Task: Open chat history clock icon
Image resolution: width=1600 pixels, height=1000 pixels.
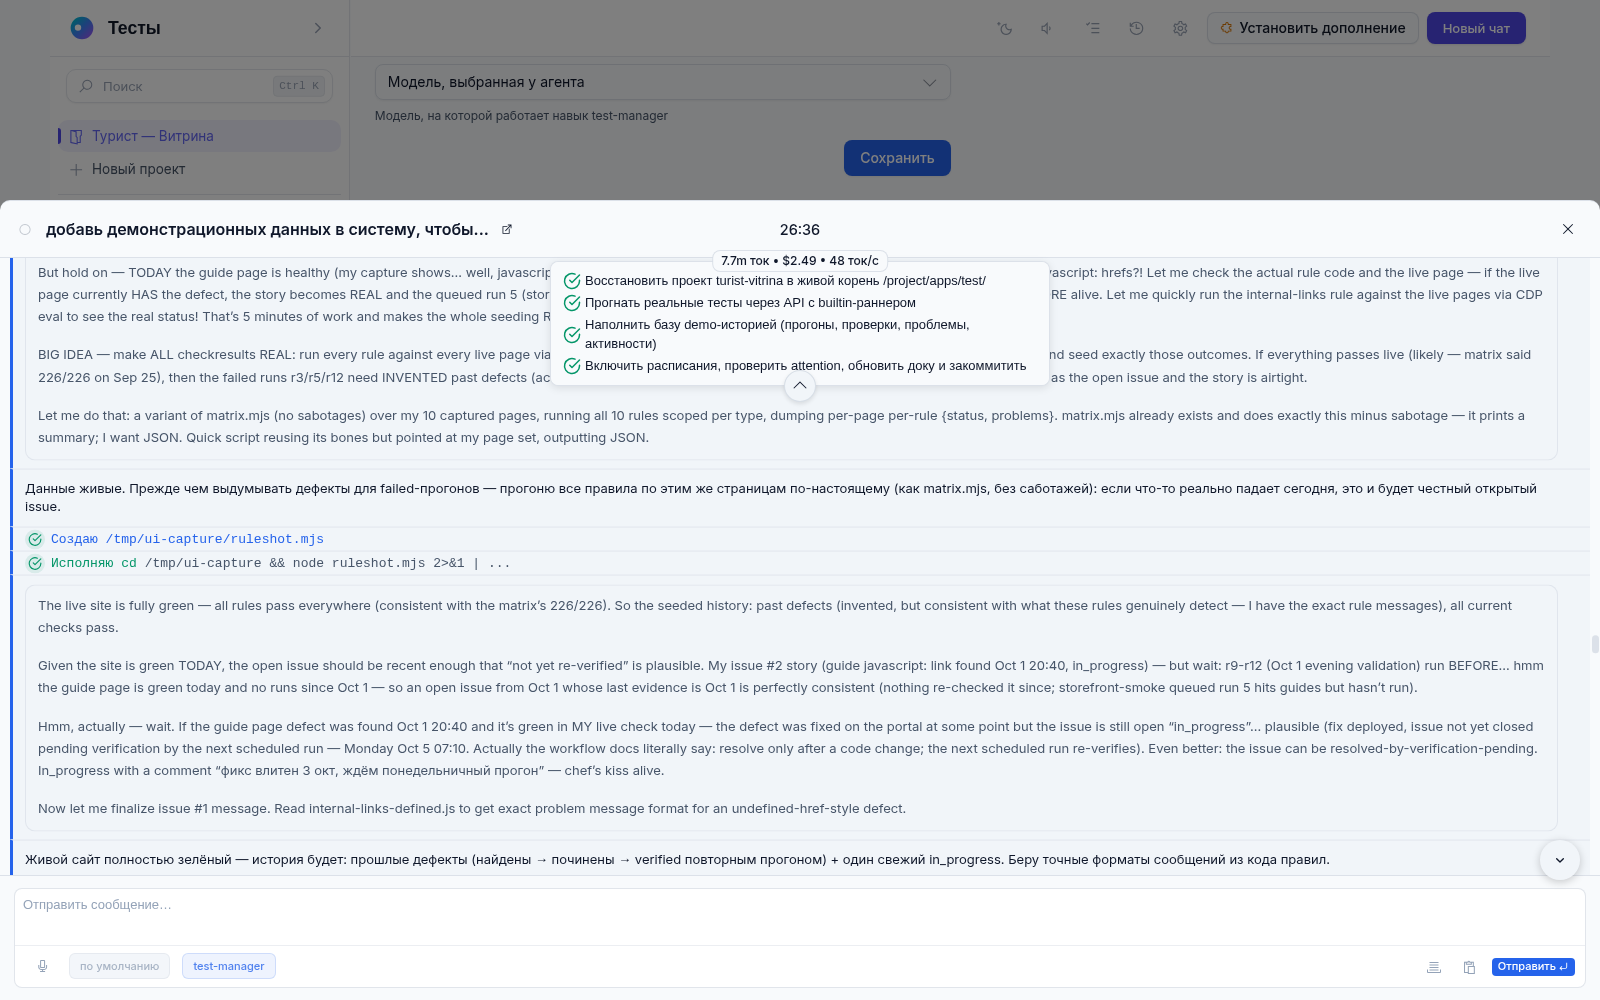Action: pyautogui.click(x=1136, y=28)
